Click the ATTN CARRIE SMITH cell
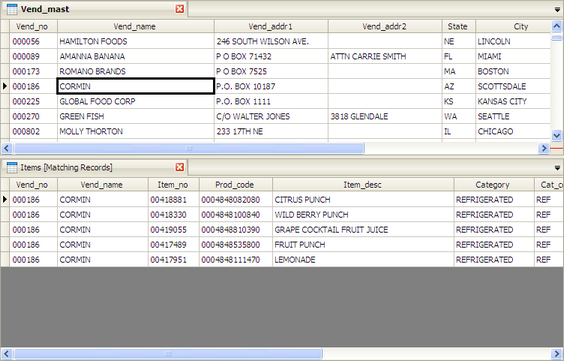This screenshot has width=564, height=361. coord(385,56)
